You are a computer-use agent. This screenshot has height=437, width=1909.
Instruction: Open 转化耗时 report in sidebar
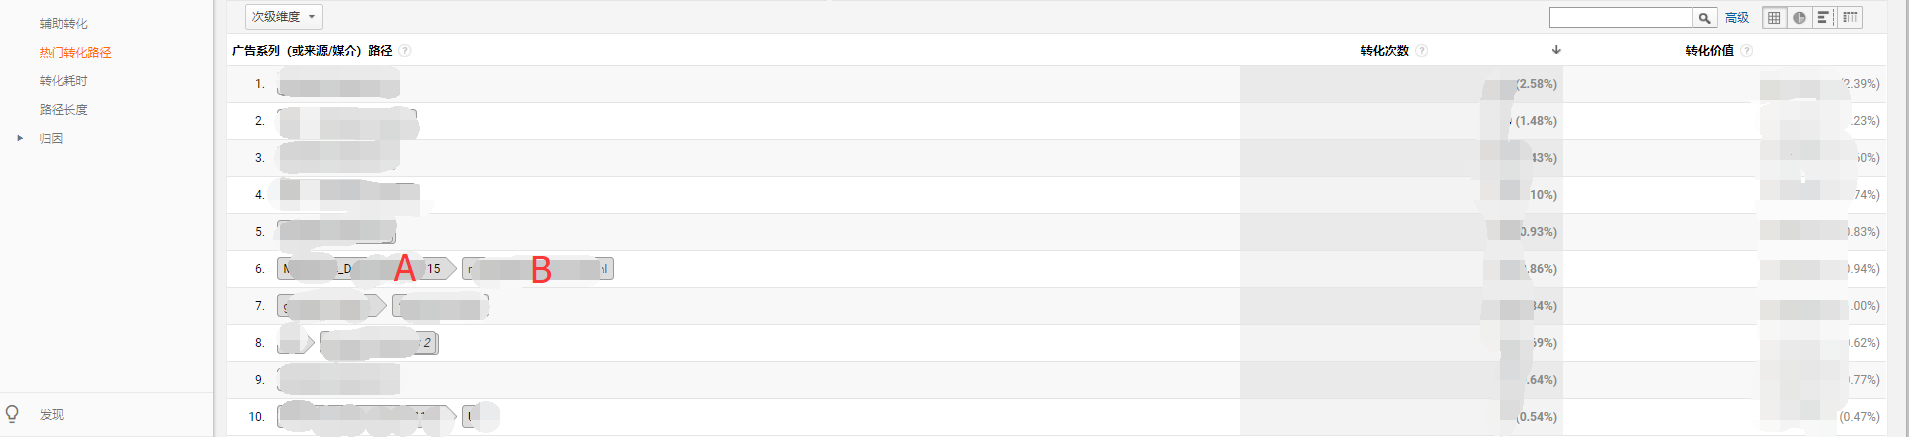64,81
